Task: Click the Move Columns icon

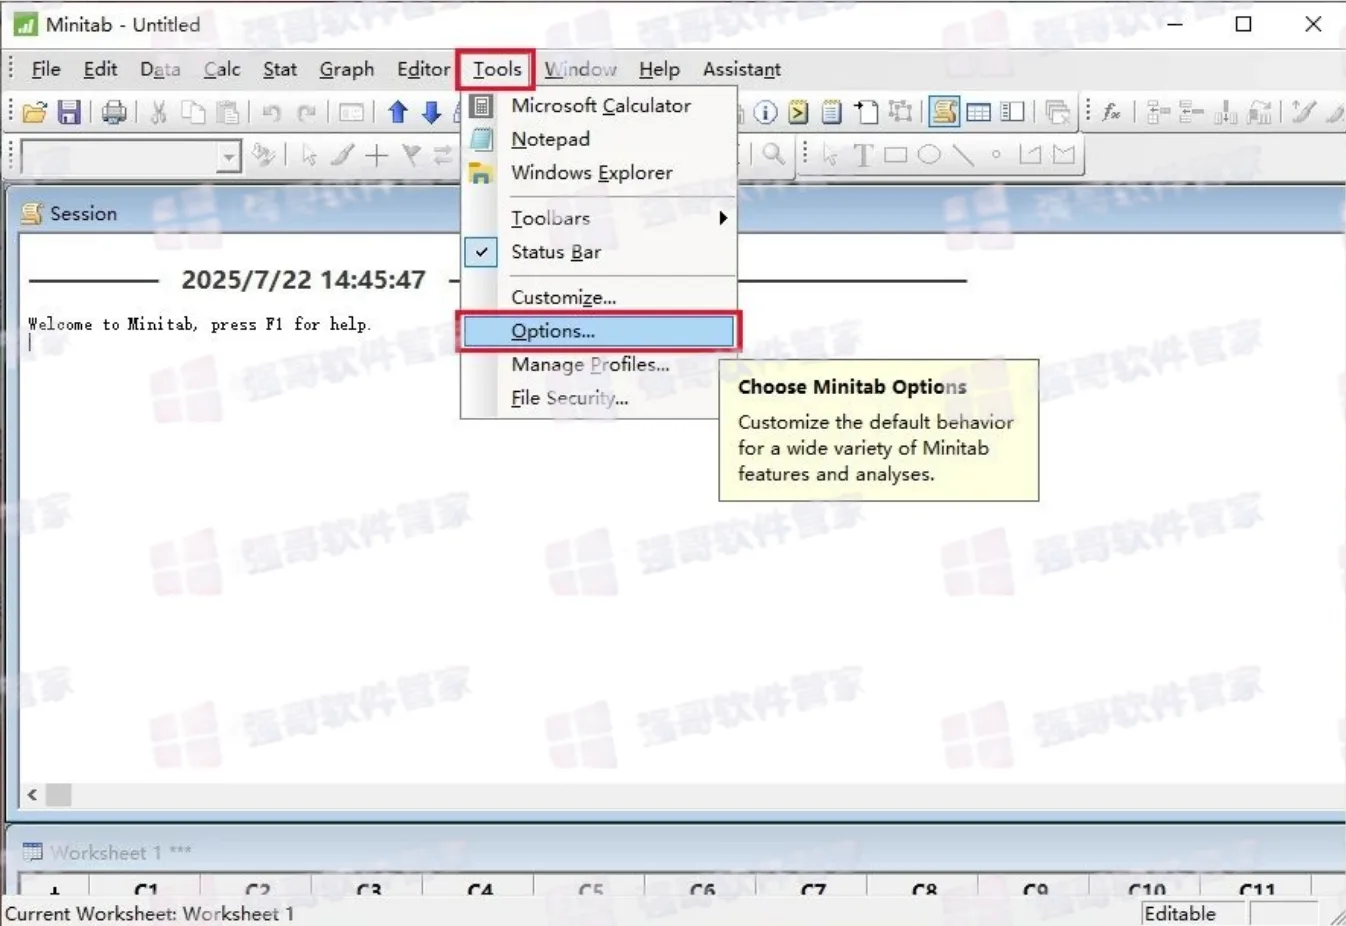Action: [1259, 112]
